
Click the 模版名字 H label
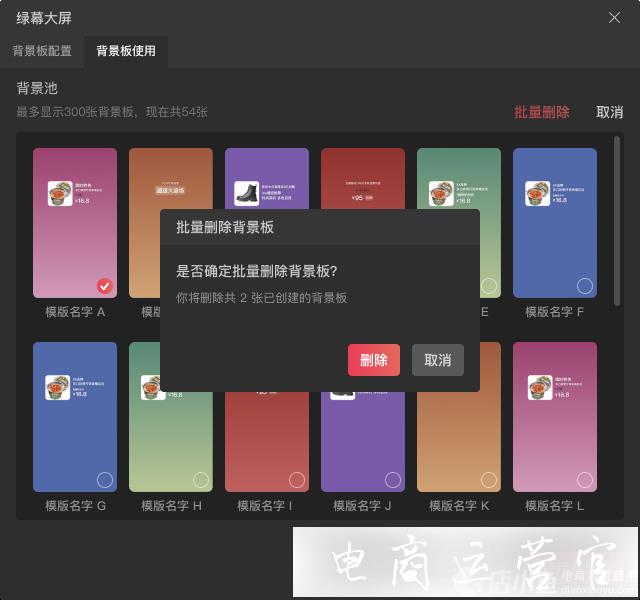point(171,506)
